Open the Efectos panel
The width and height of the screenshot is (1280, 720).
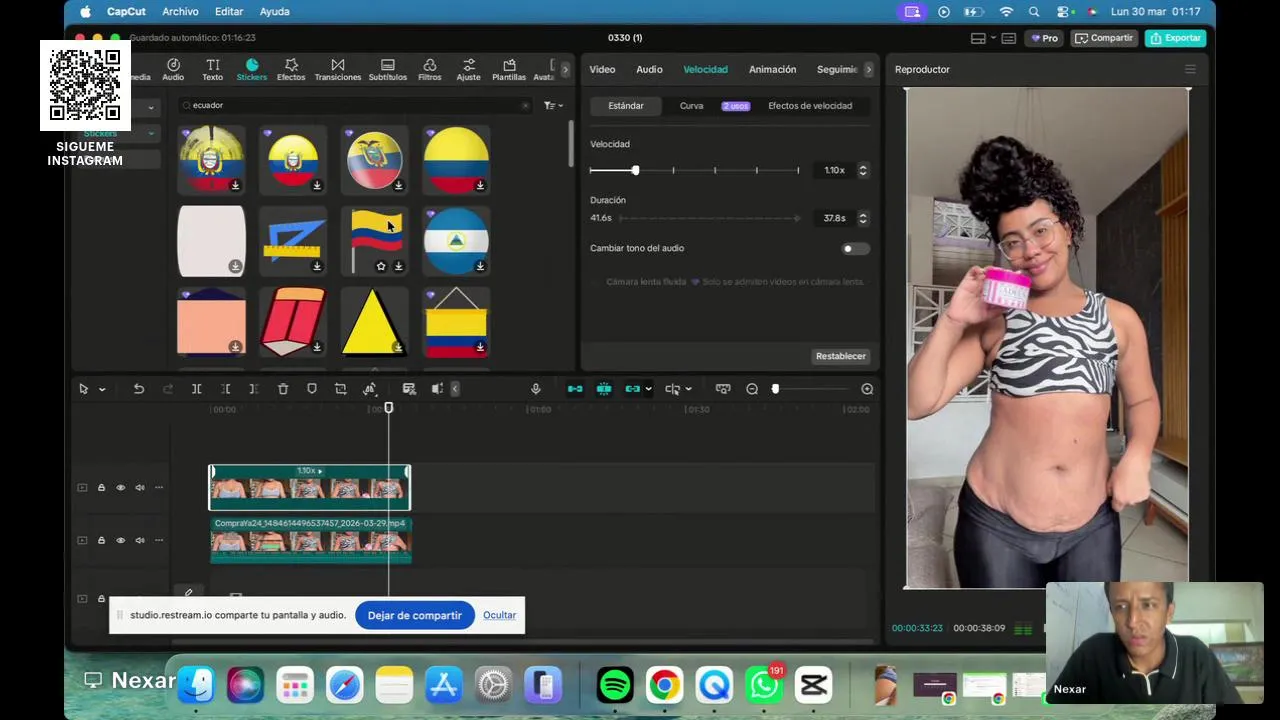pos(291,69)
